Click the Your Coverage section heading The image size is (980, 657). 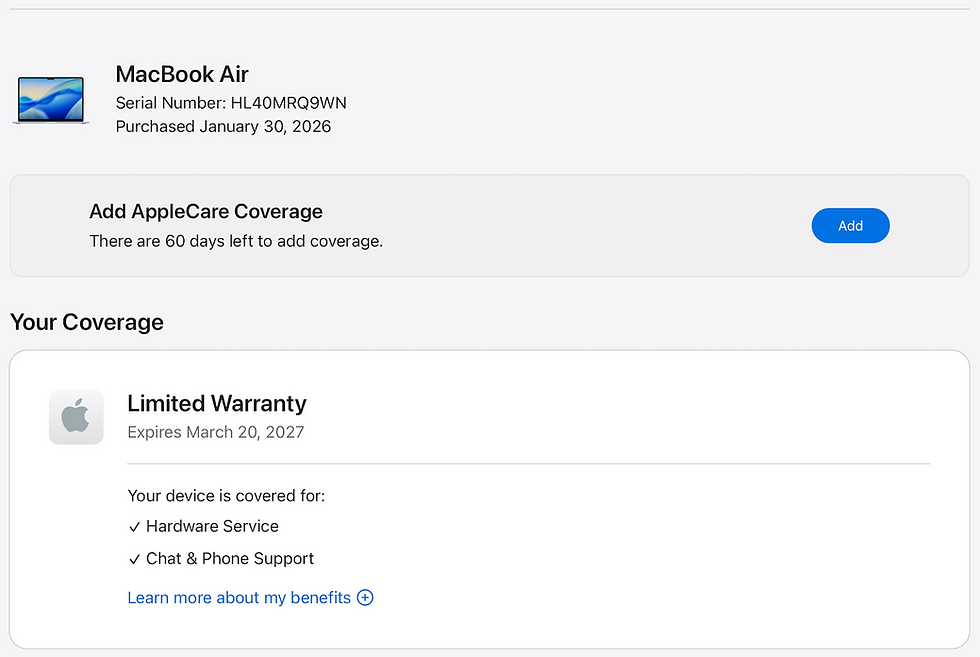[x=87, y=322]
